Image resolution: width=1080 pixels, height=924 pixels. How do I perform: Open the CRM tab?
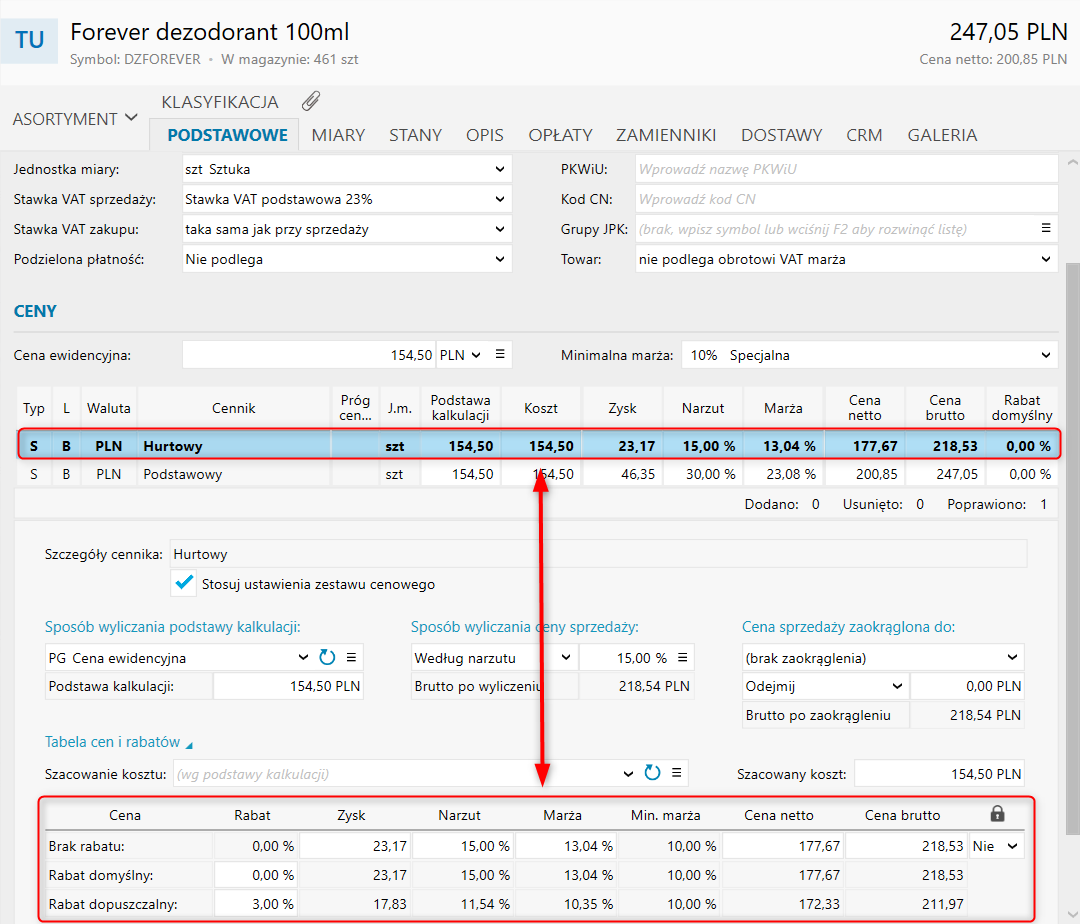pyautogui.click(x=864, y=135)
